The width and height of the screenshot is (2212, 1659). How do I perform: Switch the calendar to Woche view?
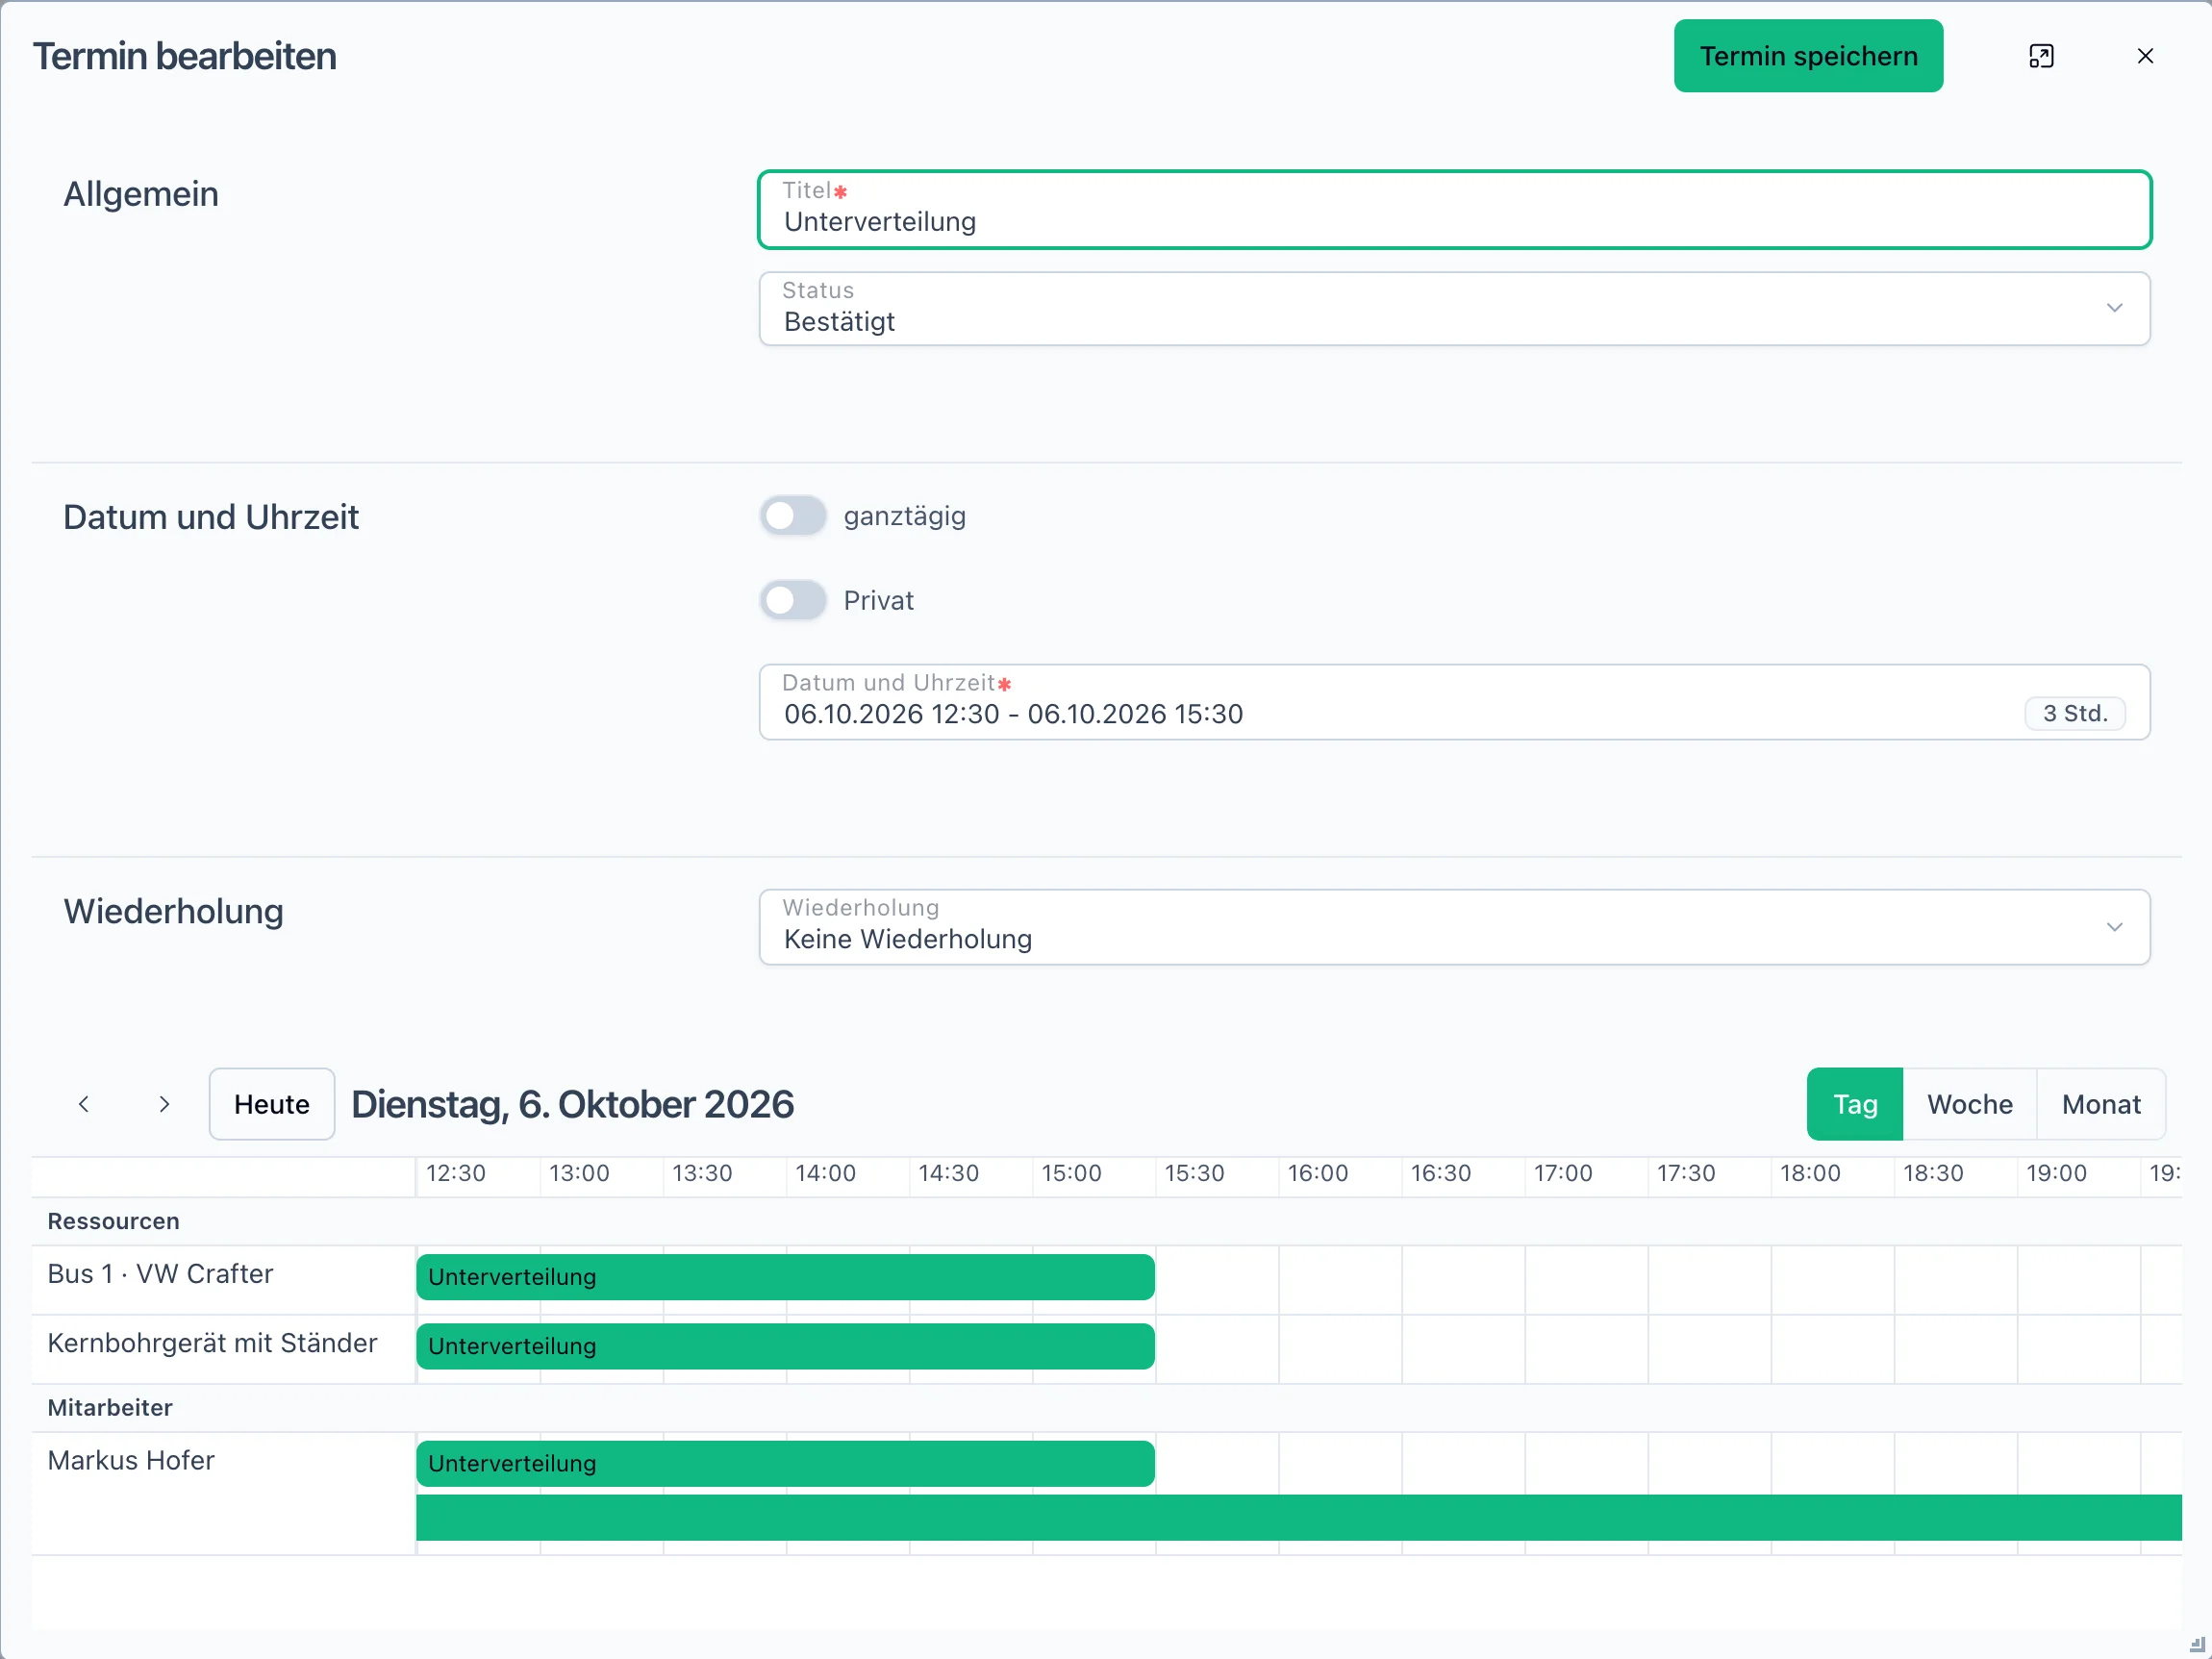pyautogui.click(x=1969, y=1104)
